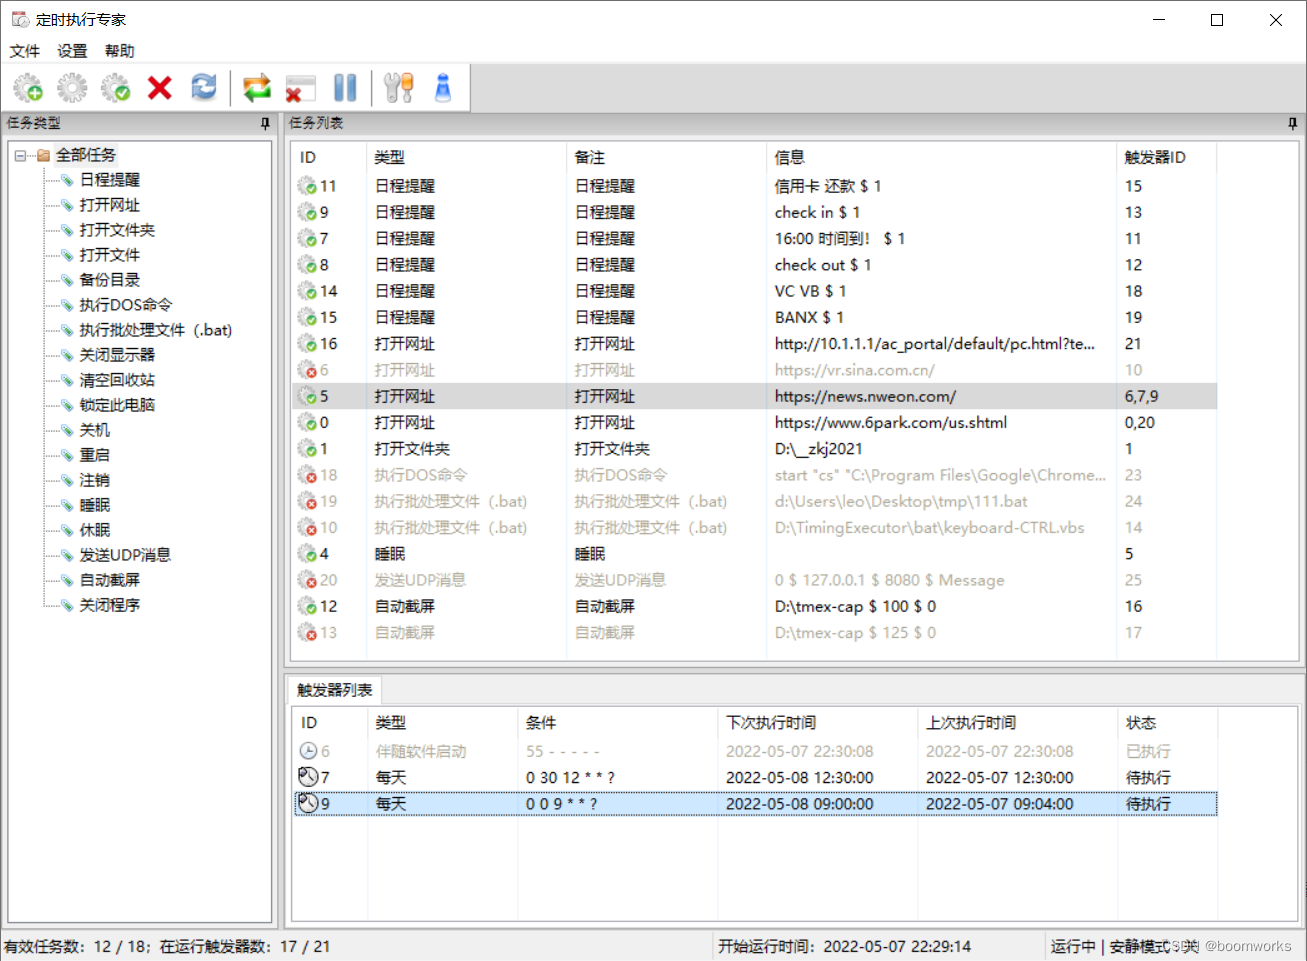Open the wrench and screwdriver settings icon

pyautogui.click(x=398, y=88)
